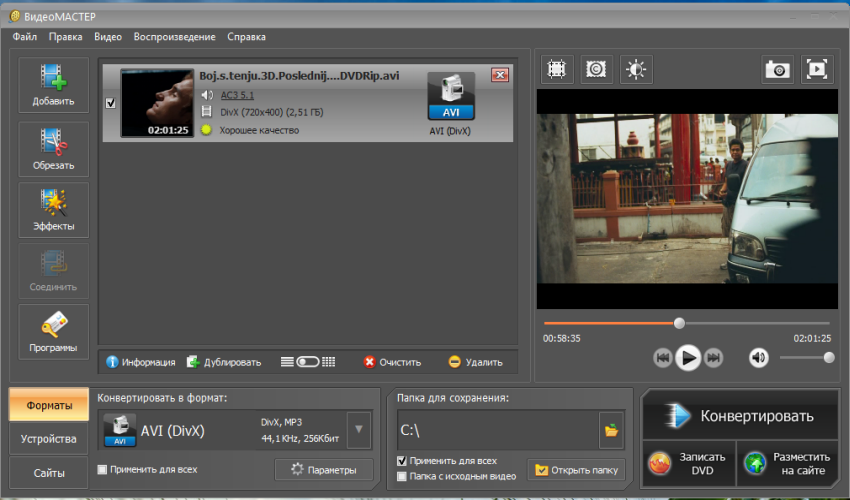Viewport: 850px width, 500px height.
Task: Show file Информация
Action: pos(140,362)
